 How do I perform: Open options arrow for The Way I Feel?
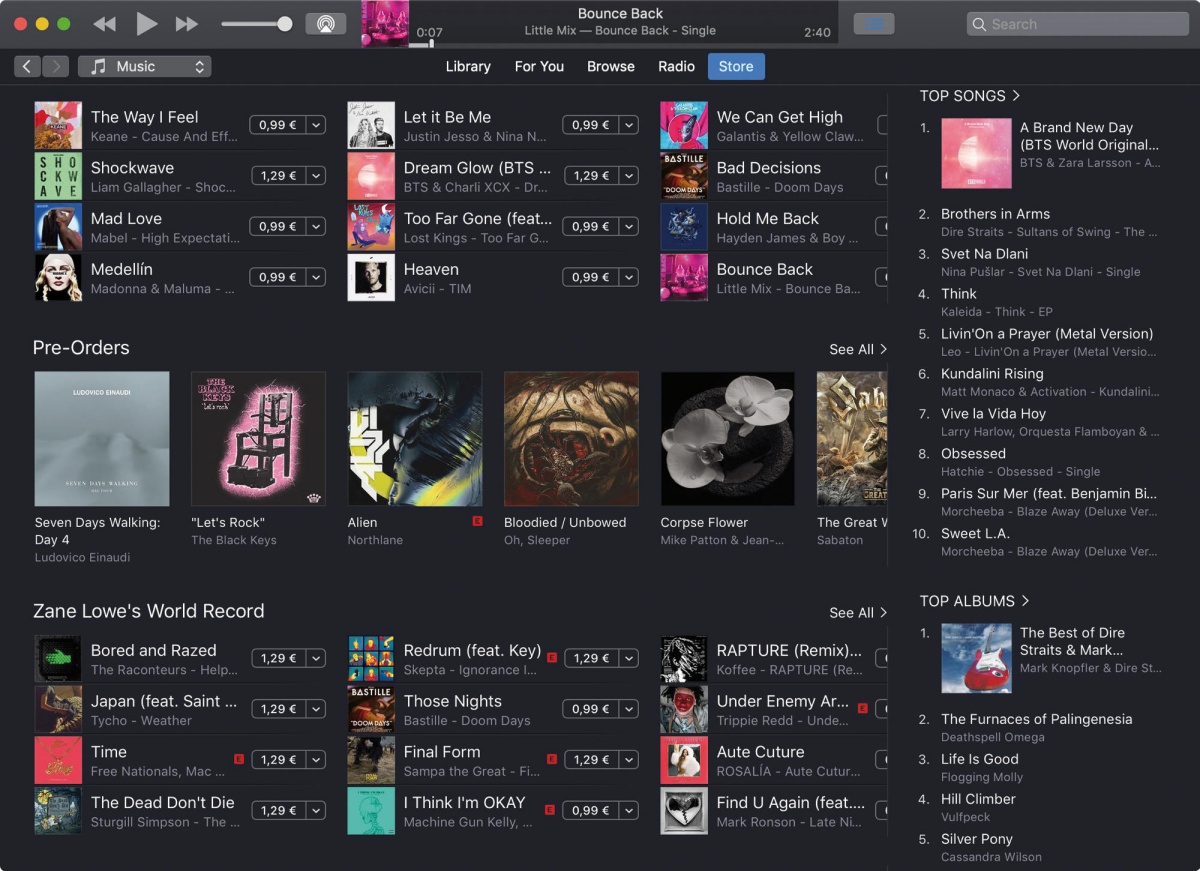[316, 125]
